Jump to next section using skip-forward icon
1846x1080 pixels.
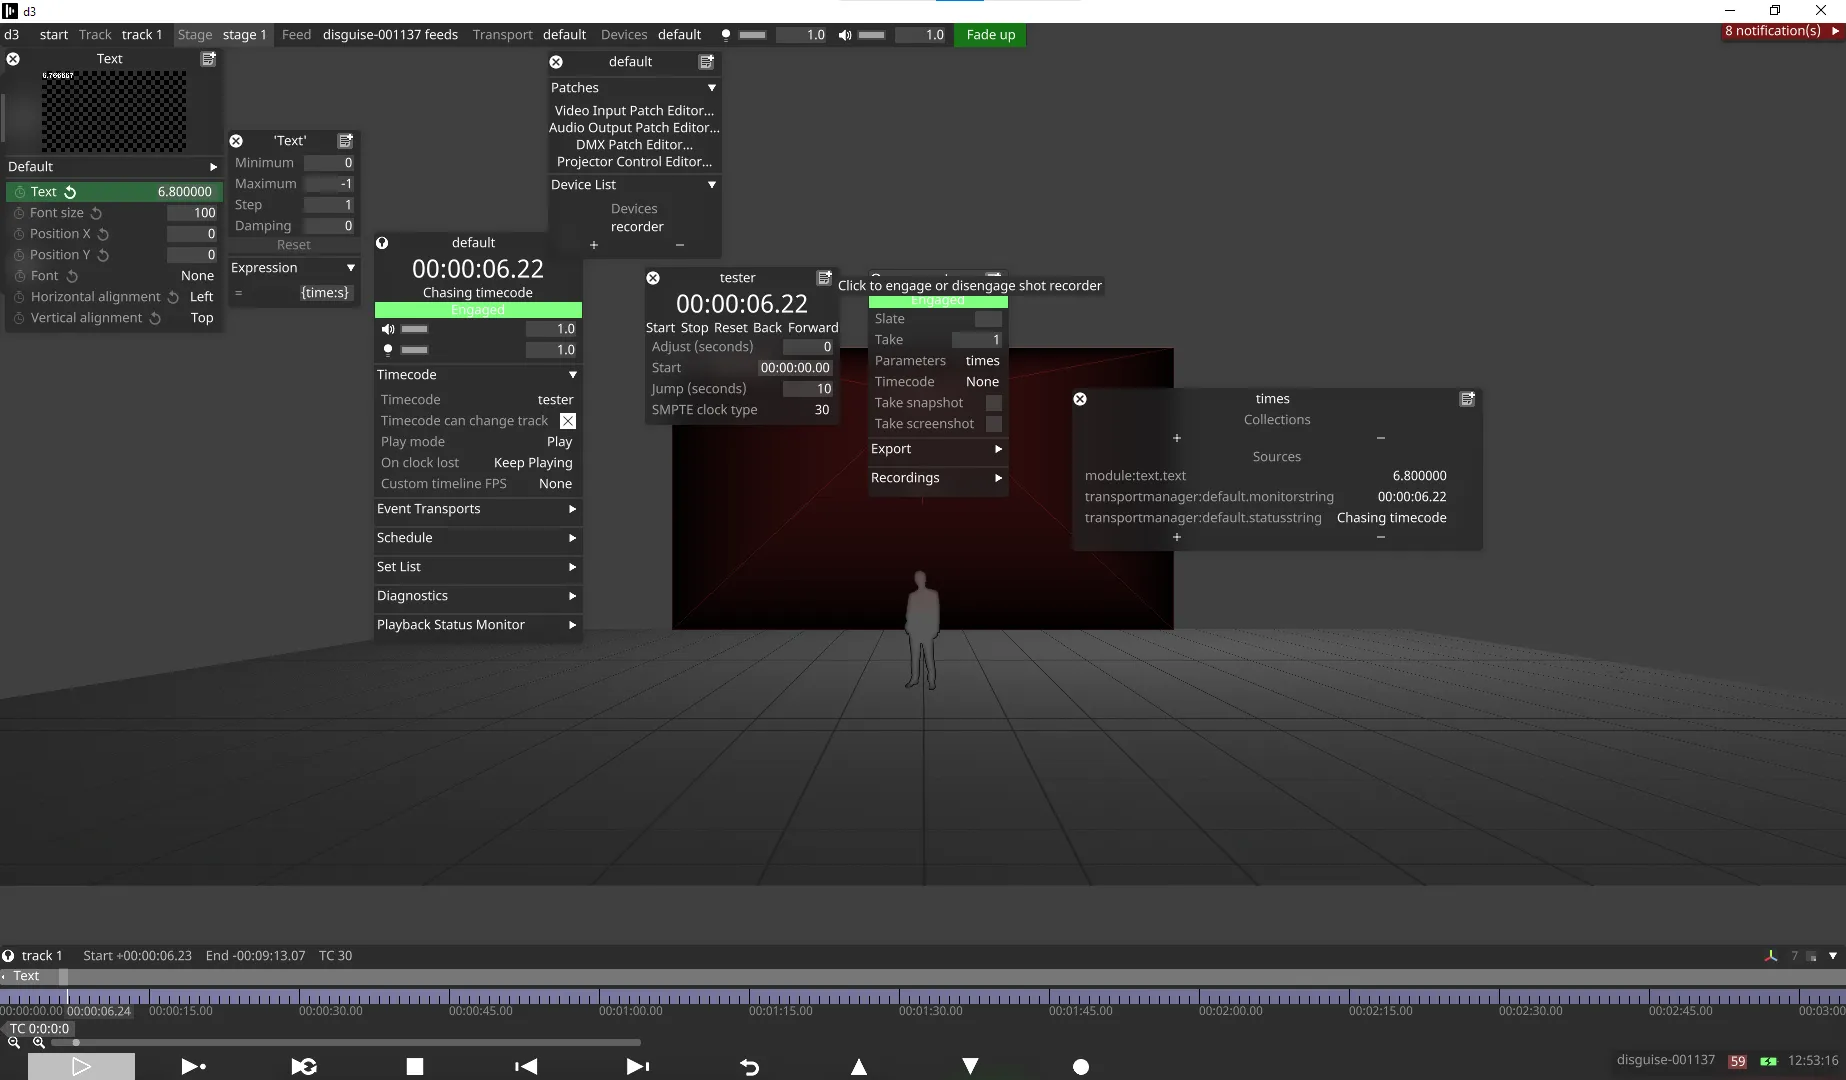coord(637,1066)
